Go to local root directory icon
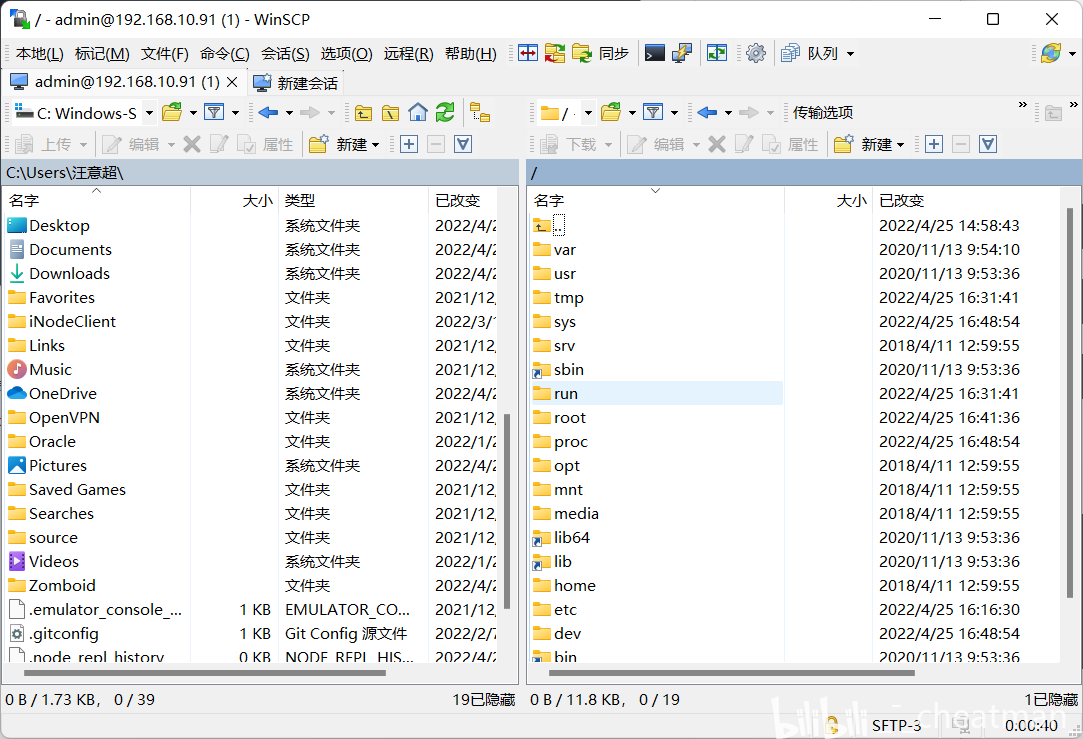The height and width of the screenshot is (739, 1083). pyautogui.click(x=390, y=113)
